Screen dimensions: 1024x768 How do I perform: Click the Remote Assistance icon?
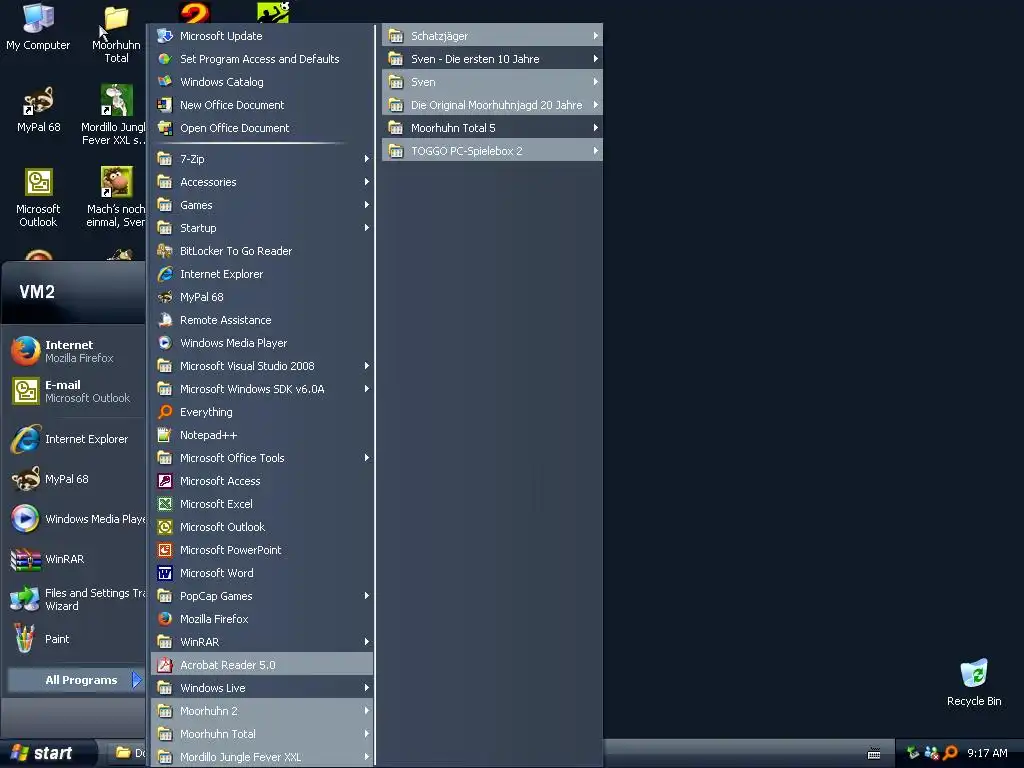click(165, 320)
